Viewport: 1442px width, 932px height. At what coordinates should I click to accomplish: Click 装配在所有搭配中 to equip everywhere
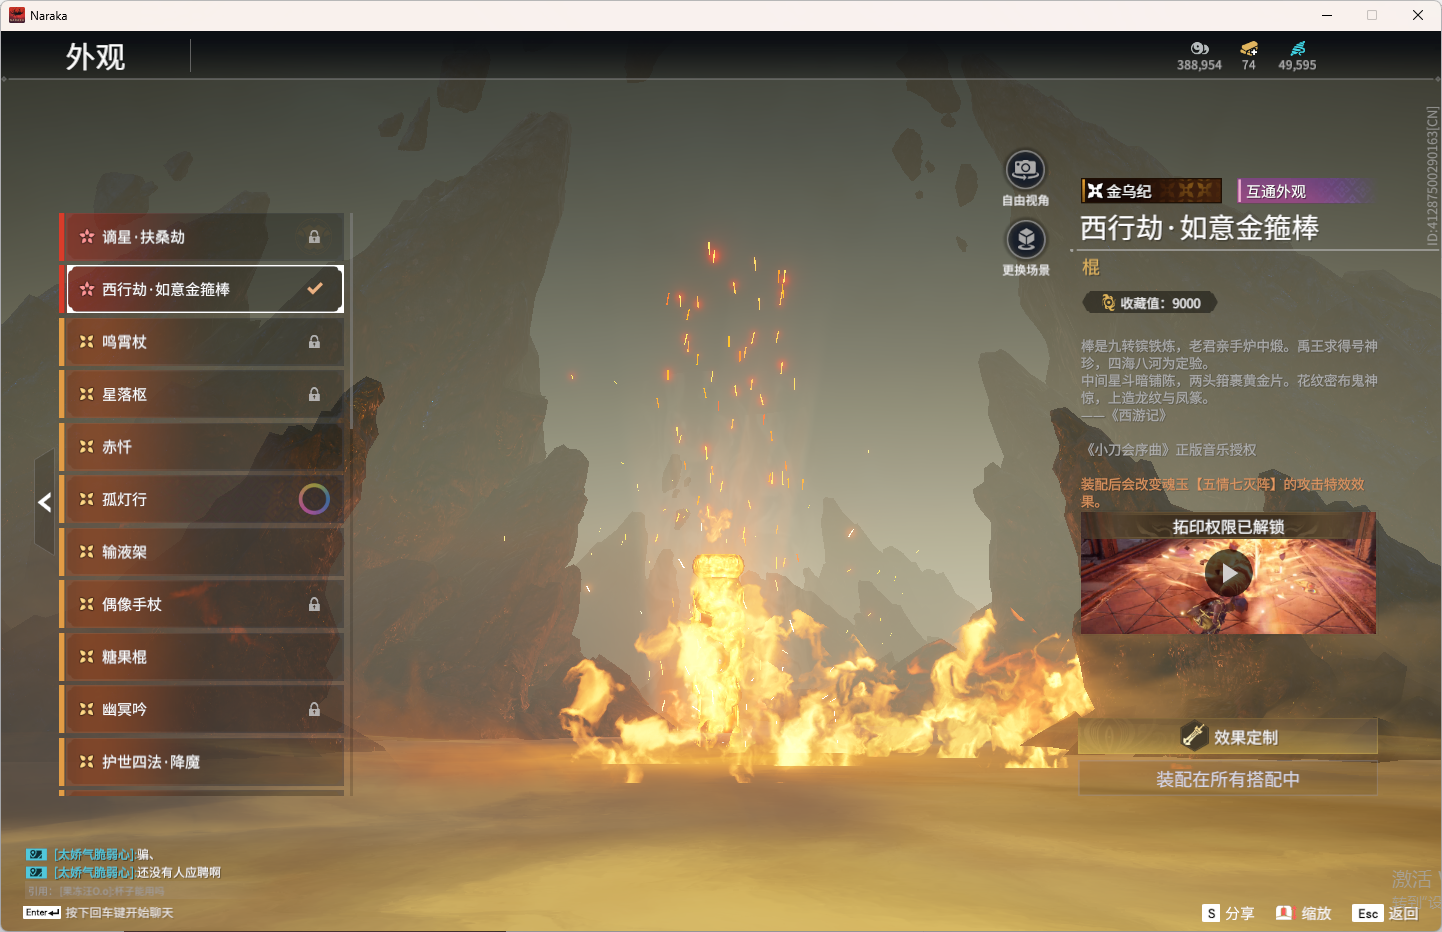pyautogui.click(x=1228, y=779)
